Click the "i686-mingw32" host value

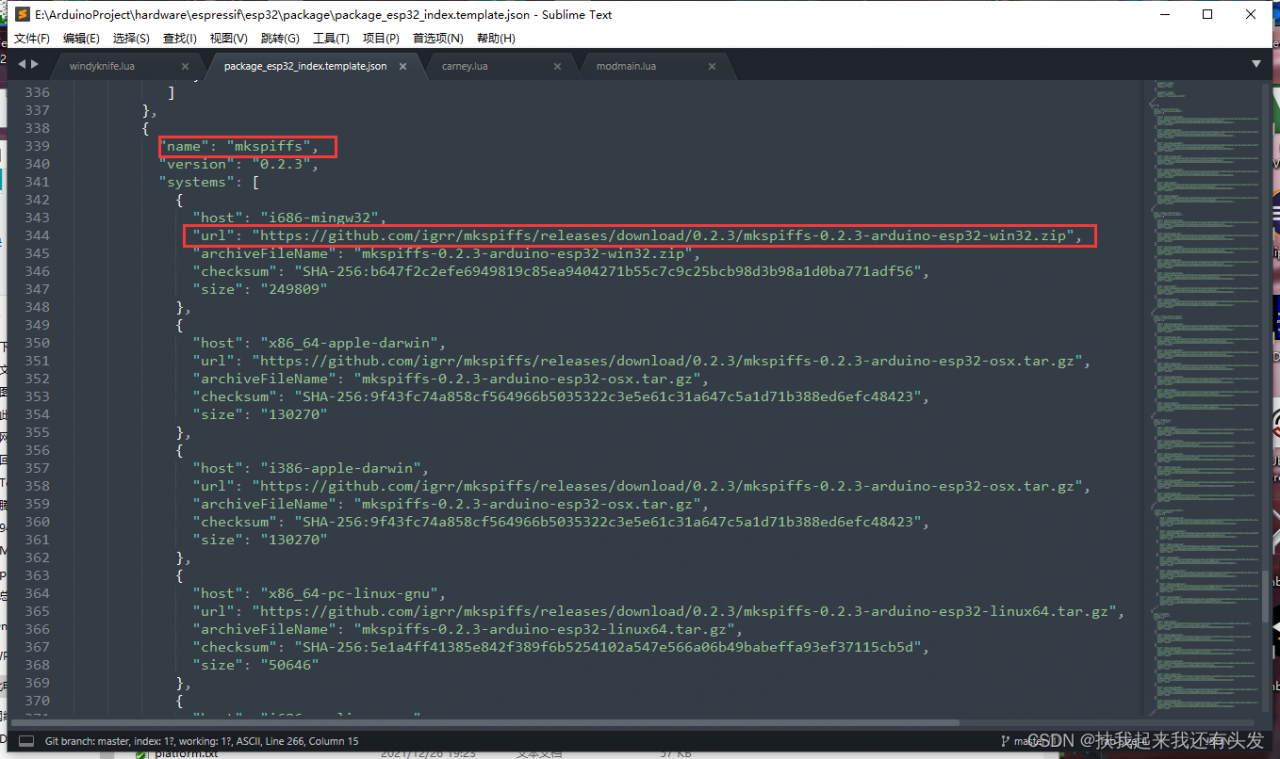pyautogui.click(x=319, y=218)
